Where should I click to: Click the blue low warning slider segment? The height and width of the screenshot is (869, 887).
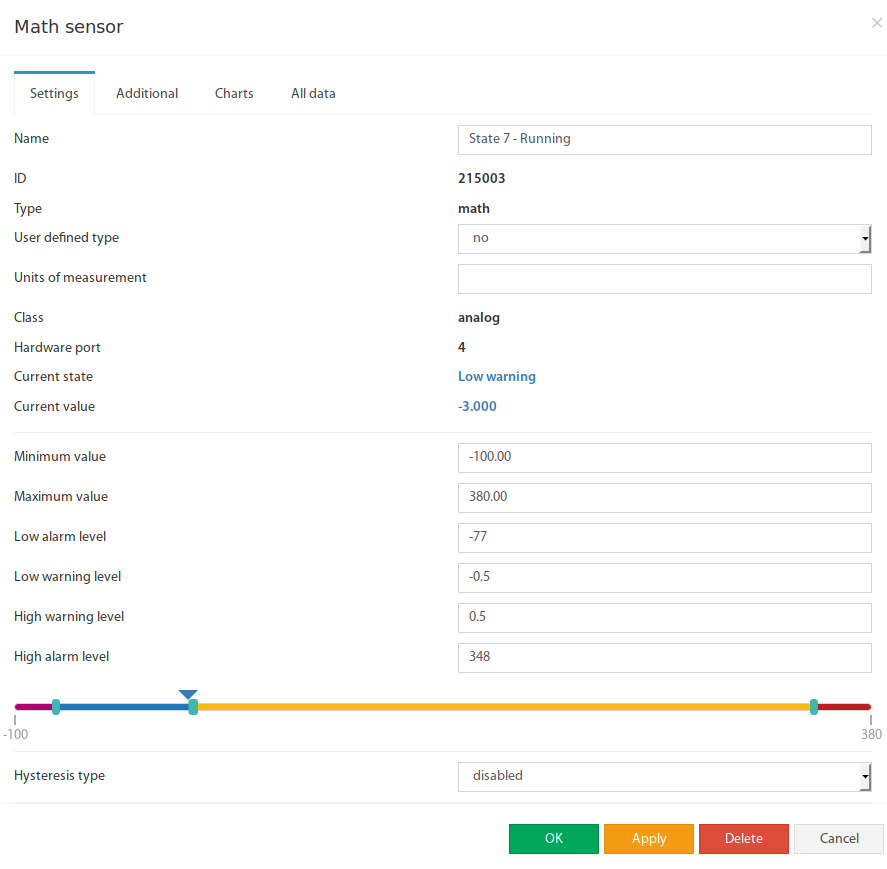tap(124, 707)
